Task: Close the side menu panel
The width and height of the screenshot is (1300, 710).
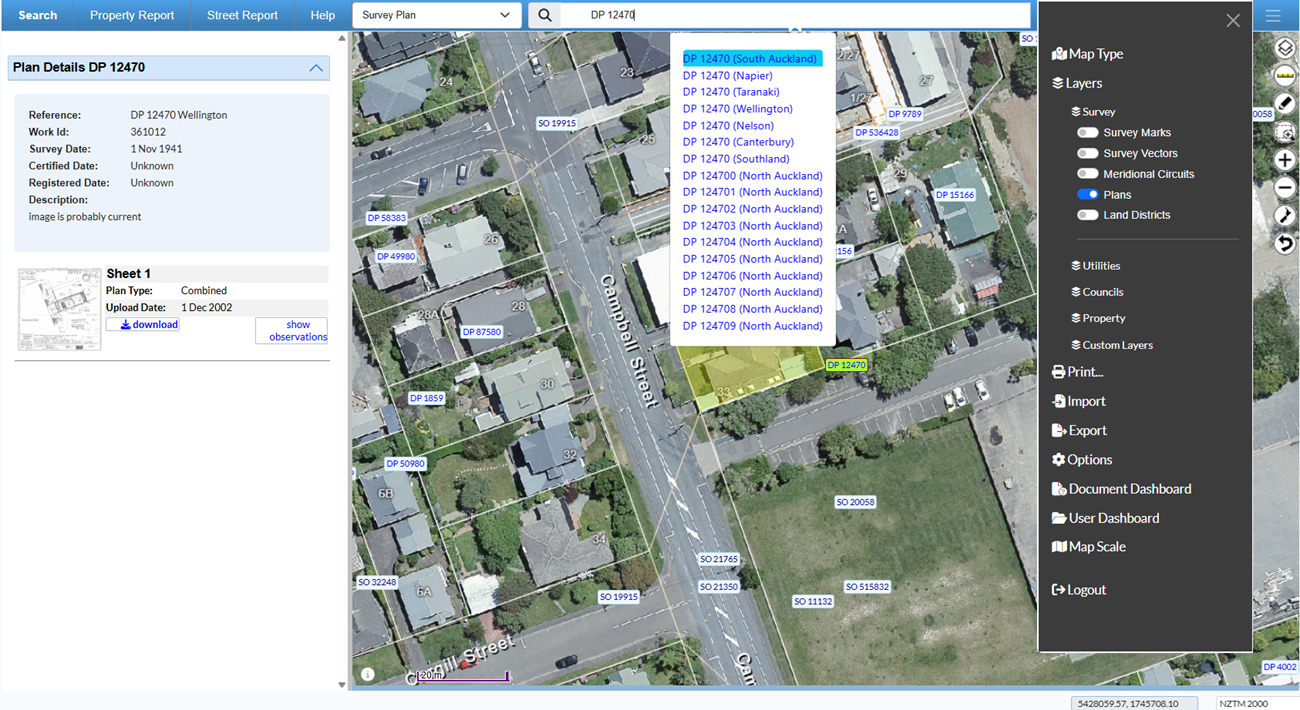Action: point(1233,21)
